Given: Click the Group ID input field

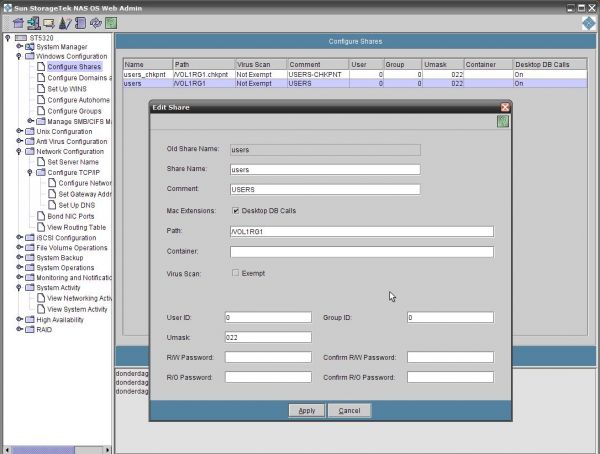Looking at the screenshot, I should [x=450, y=317].
